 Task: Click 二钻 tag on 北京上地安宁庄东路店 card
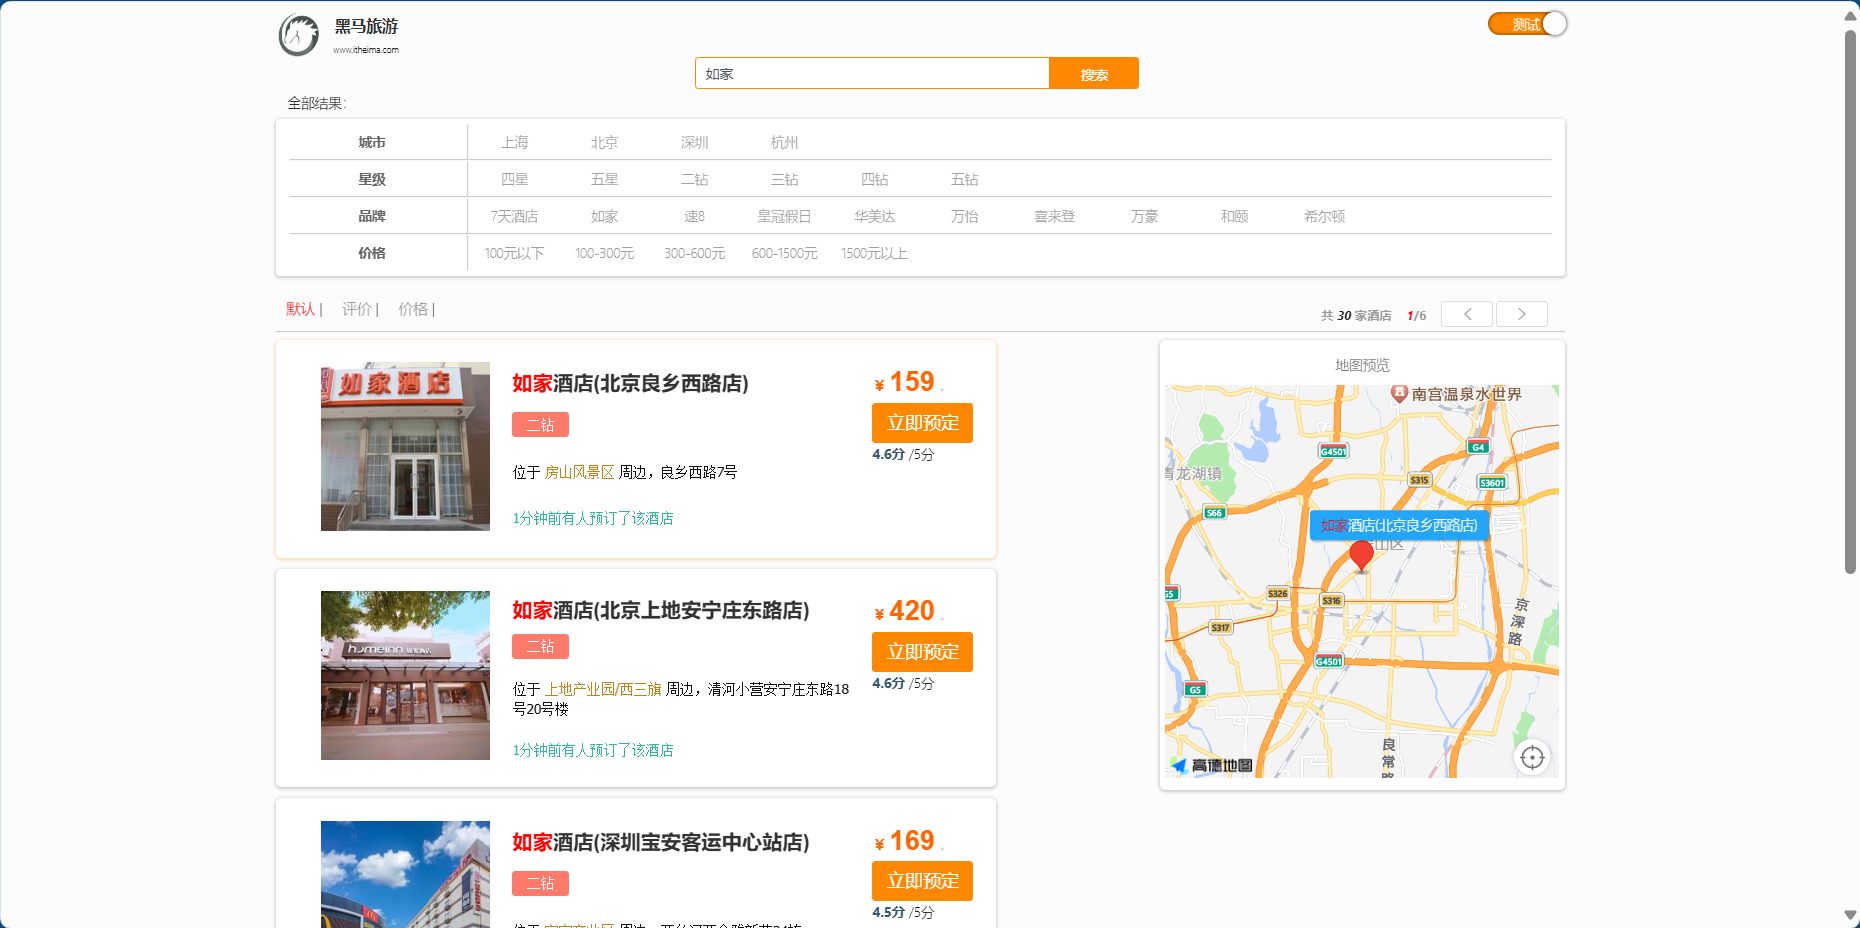pyautogui.click(x=540, y=647)
